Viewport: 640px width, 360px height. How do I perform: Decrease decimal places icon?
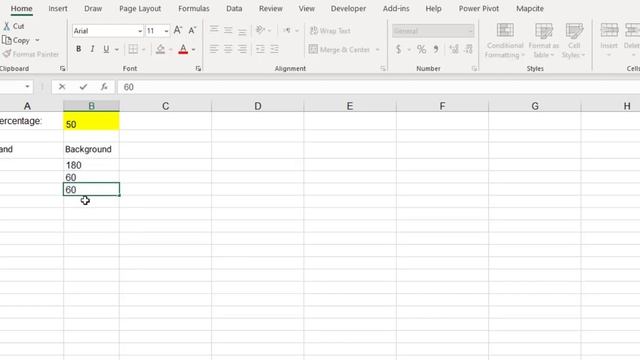[469, 49]
